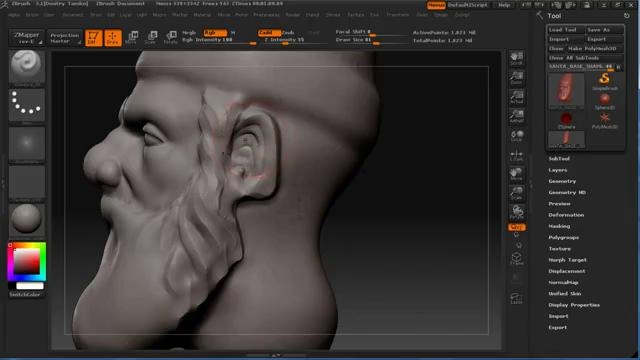Select the PolyMesh3D tool
Image resolution: width=640 pixels, height=360 pixels.
click(x=604, y=121)
